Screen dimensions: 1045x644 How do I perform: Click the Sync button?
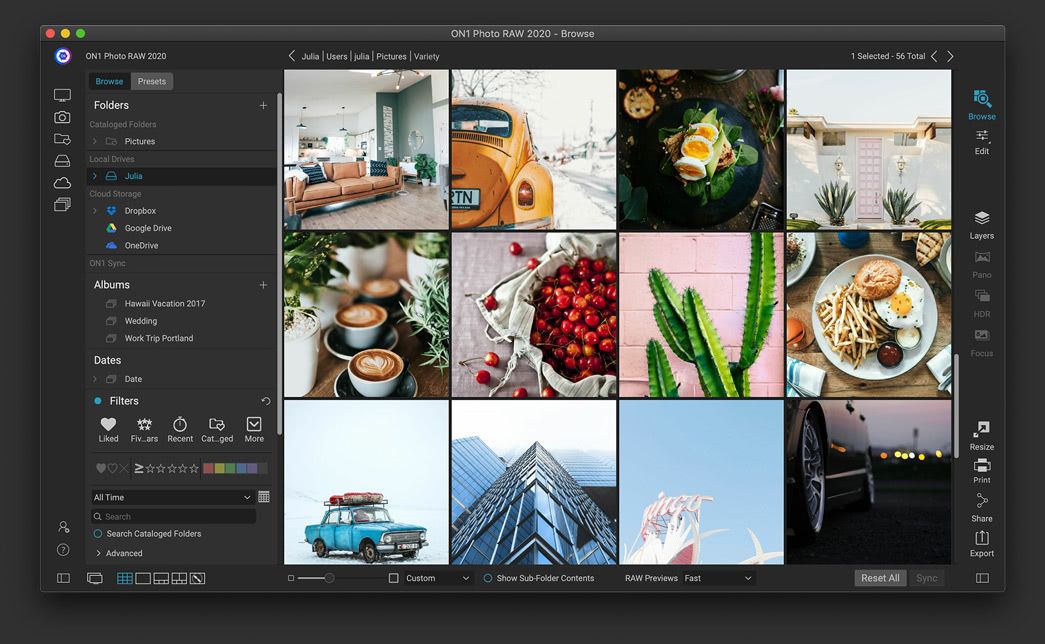(926, 578)
